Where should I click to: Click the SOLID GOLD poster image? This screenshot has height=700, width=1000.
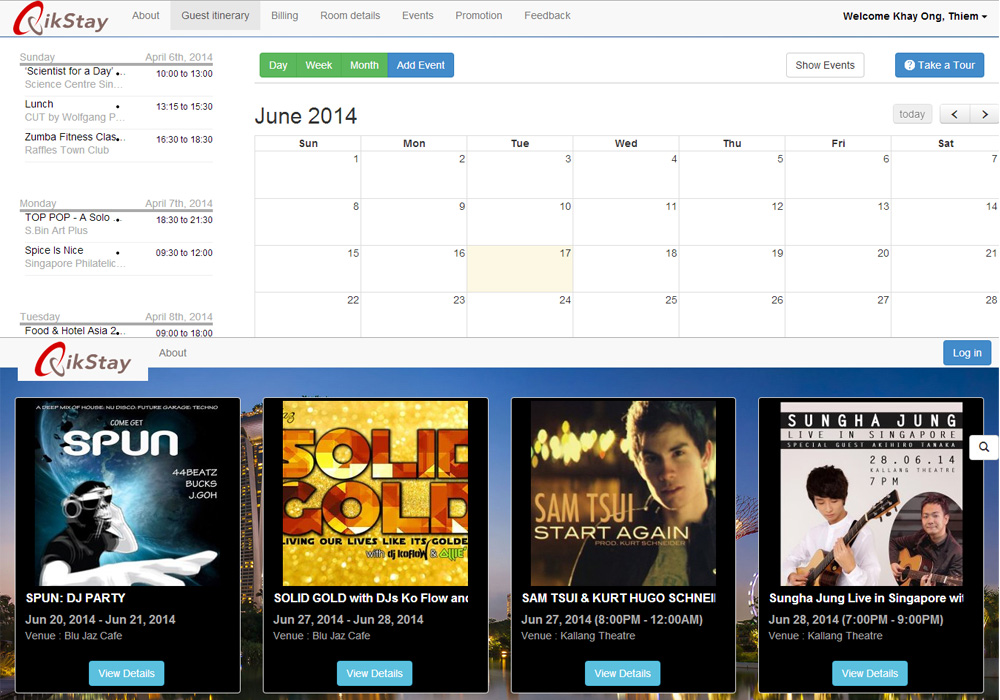click(x=376, y=493)
